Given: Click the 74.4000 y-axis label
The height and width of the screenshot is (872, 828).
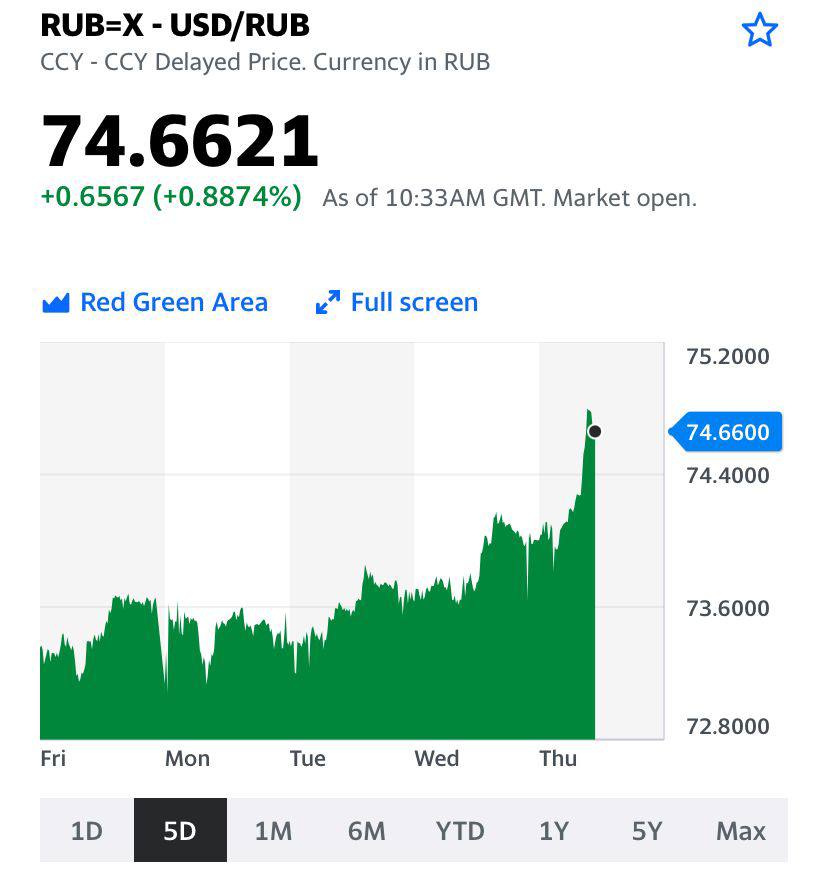Looking at the screenshot, I should pos(727,475).
